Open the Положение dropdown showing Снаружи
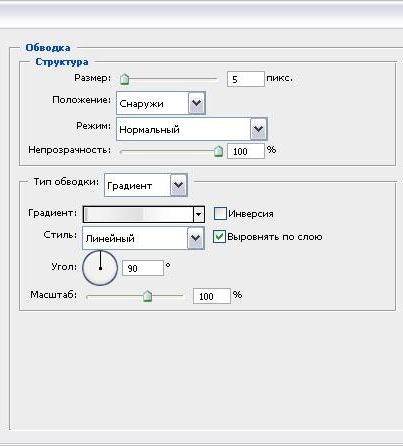Viewport: 403px width, 446px height. coord(161,103)
